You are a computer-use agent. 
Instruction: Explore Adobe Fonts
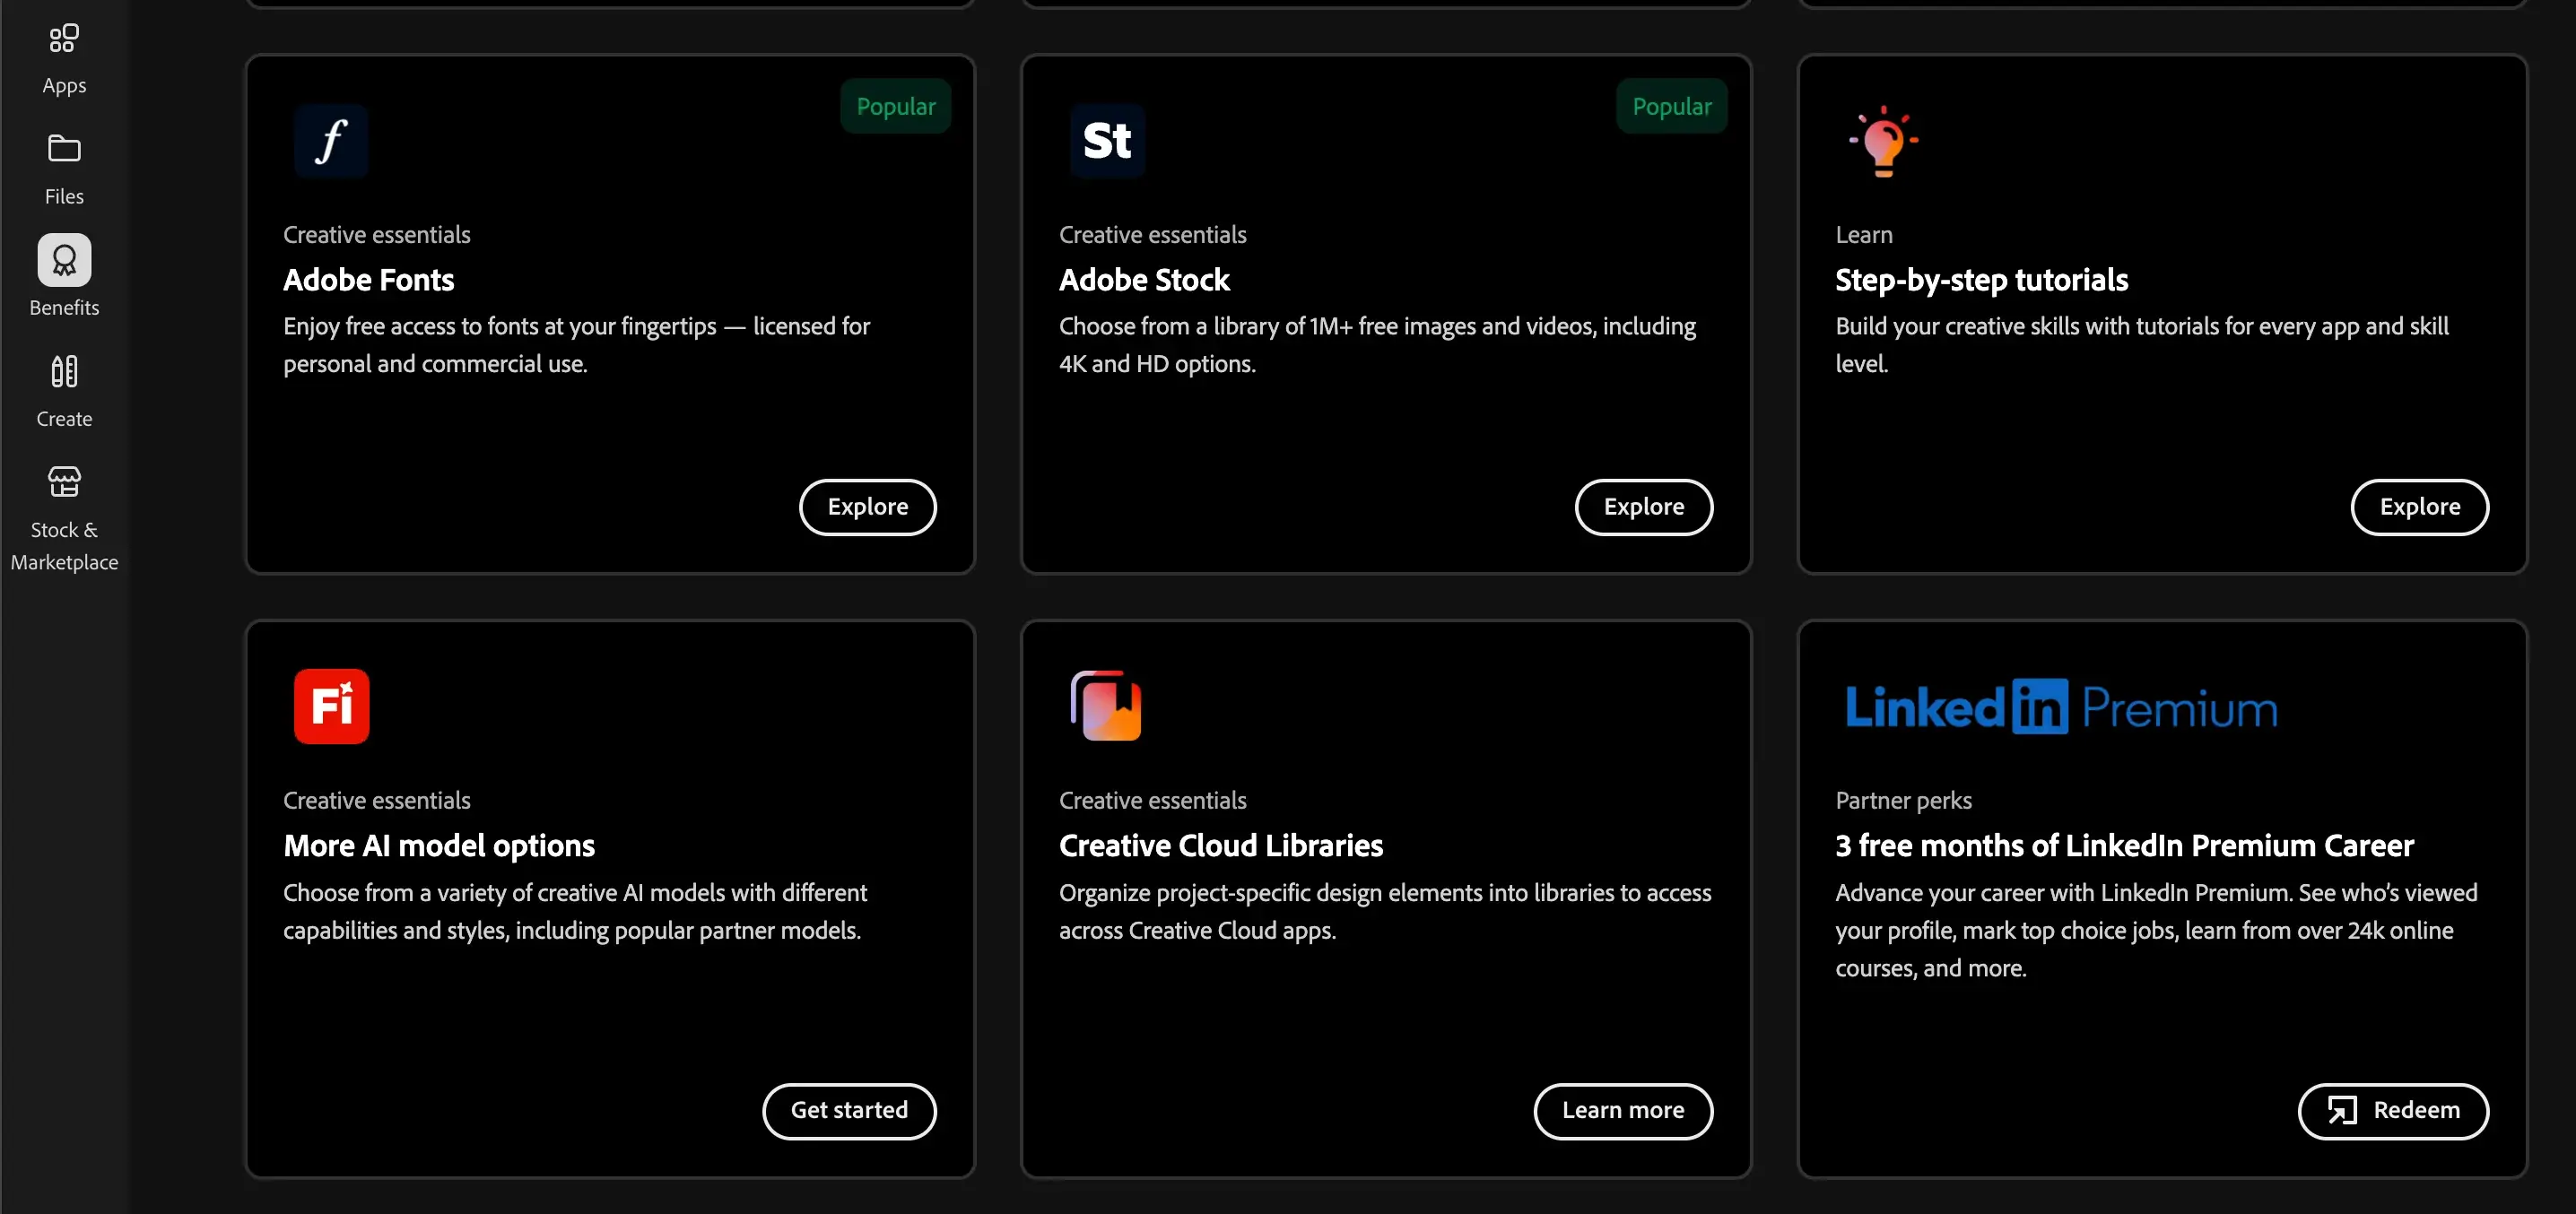[867, 507]
